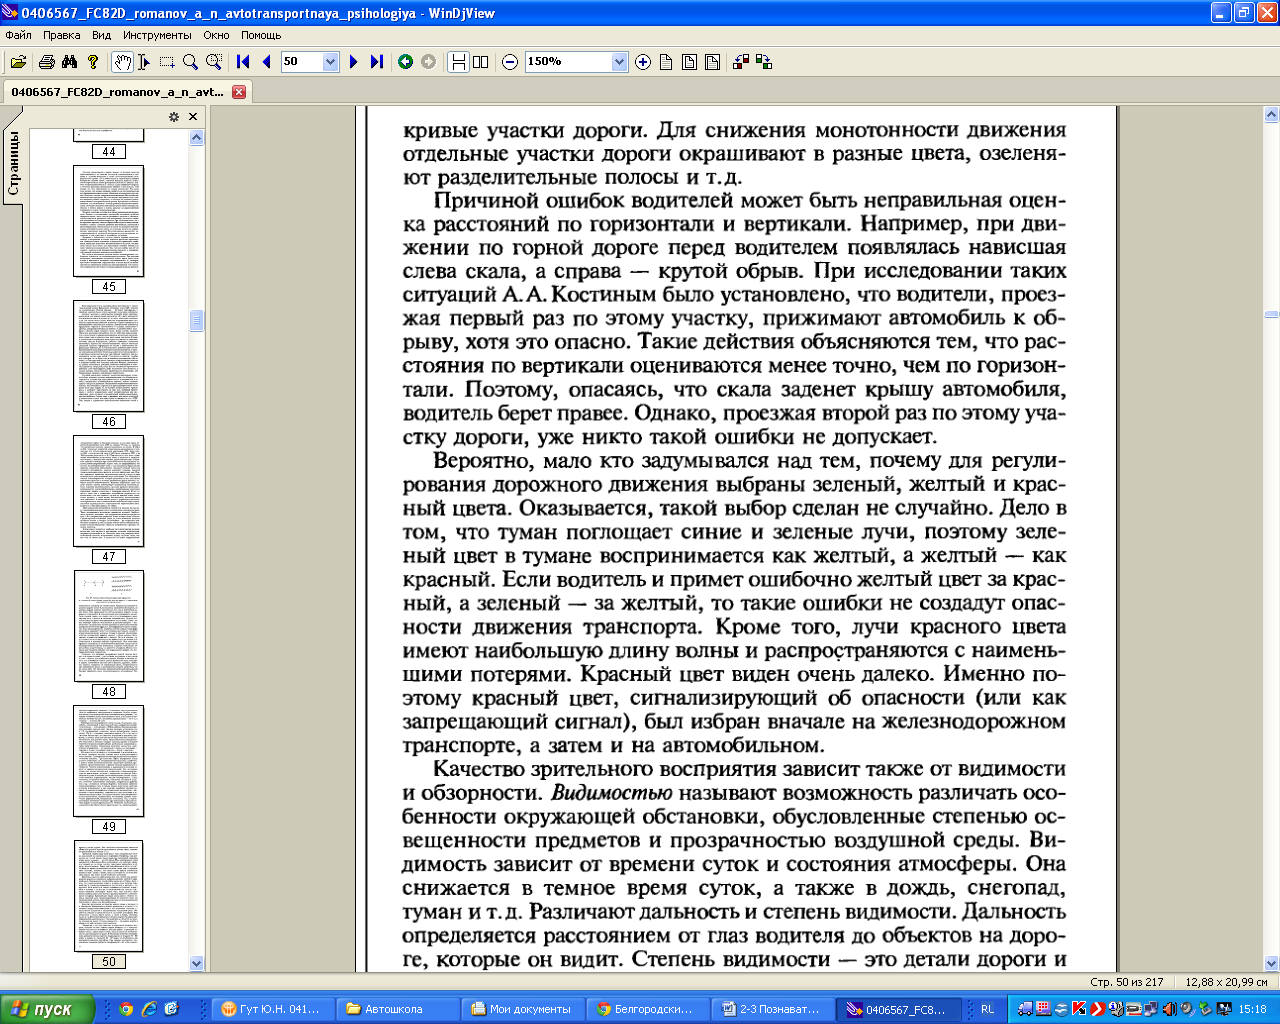Screen dimensions: 1280x1024
Task: Click page size 12,88 x 20,99 см
Action: click(1227, 982)
